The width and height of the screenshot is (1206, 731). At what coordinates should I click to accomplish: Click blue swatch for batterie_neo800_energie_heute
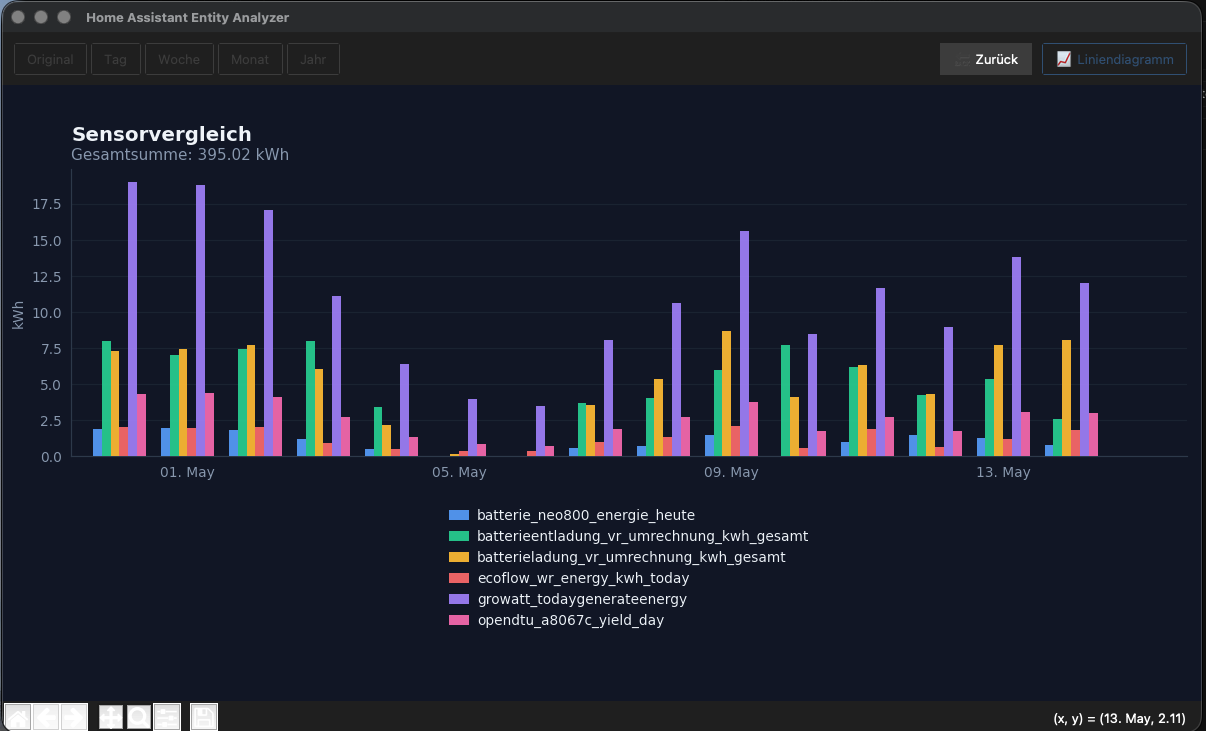pos(459,515)
